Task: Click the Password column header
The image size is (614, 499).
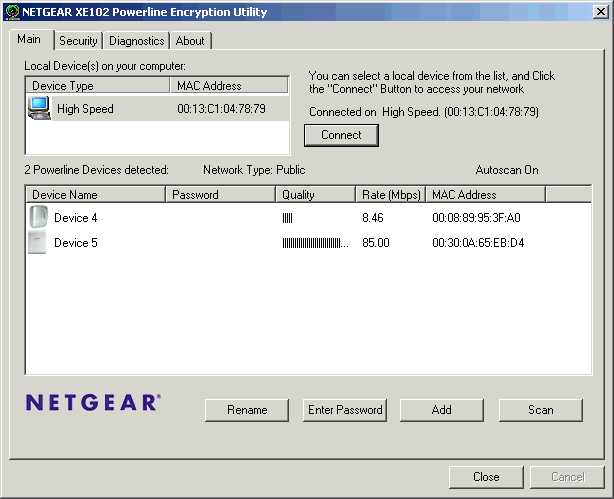Action: point(220,195)
